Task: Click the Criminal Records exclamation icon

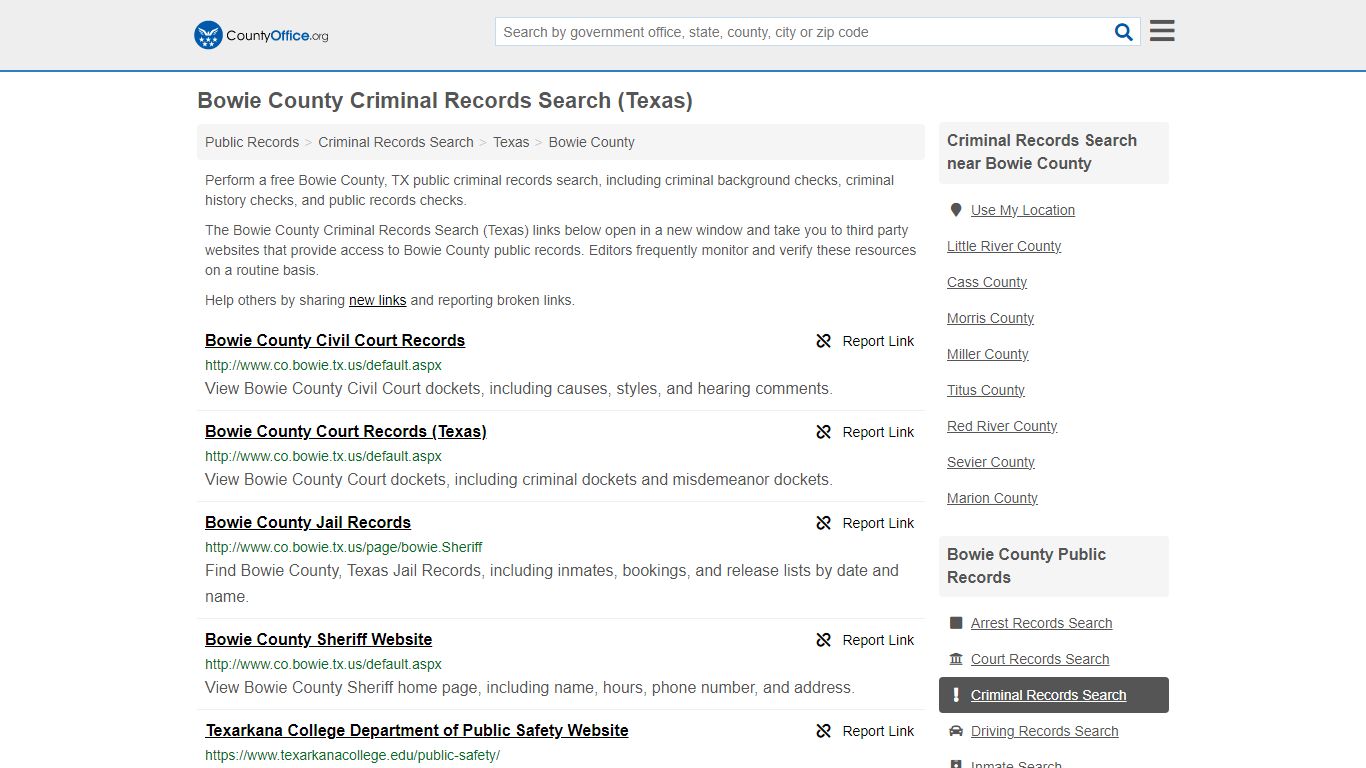Action: click(956, 695)
